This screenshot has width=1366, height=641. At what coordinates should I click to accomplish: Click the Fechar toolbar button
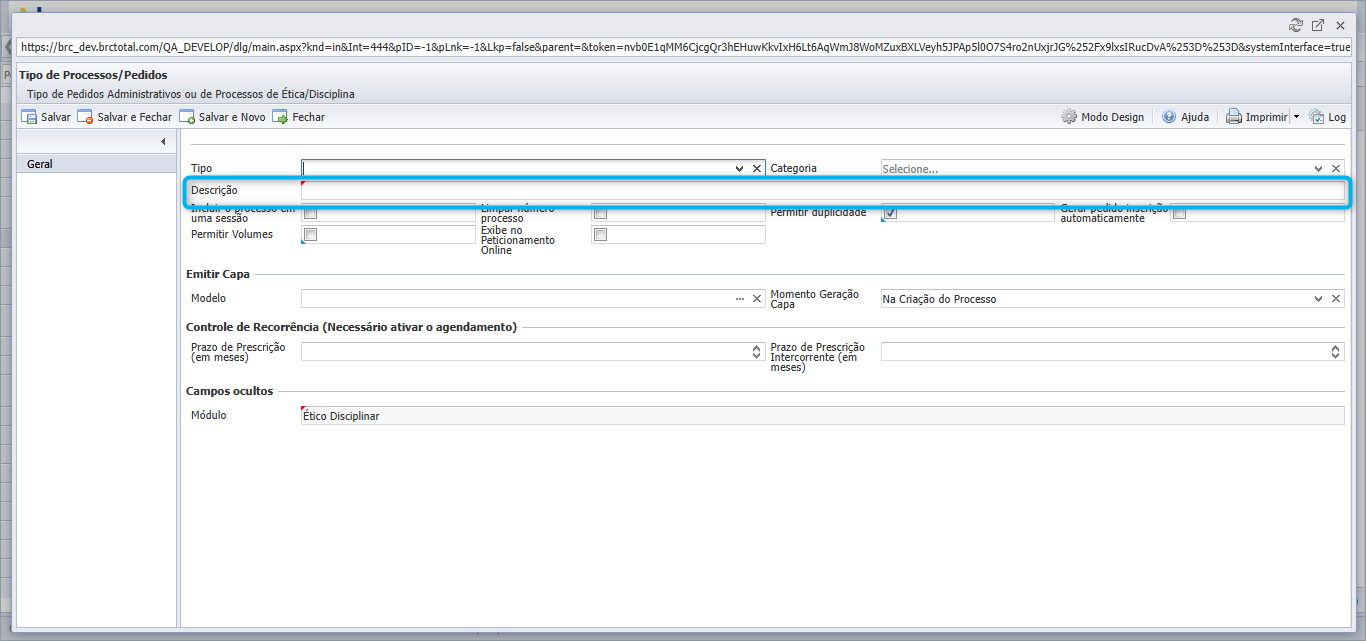[x=298, y=117]
